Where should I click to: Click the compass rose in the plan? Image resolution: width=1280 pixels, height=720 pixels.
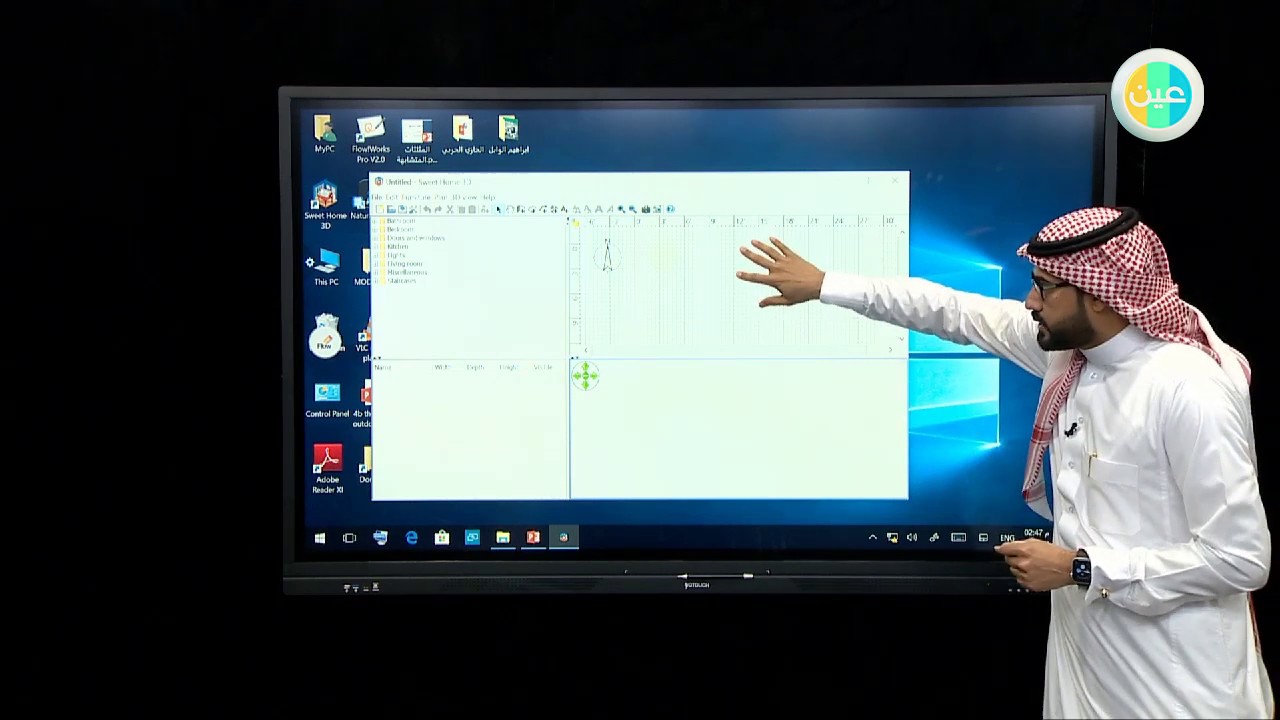point(607,256)
